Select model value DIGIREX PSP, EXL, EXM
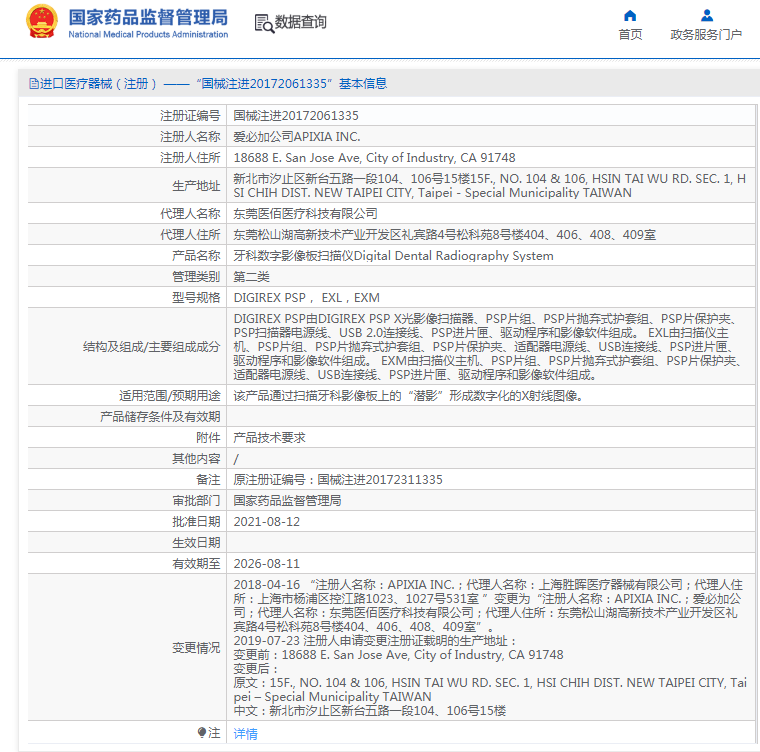This screenshot has height=752, width=760. (x=306, y=298)
